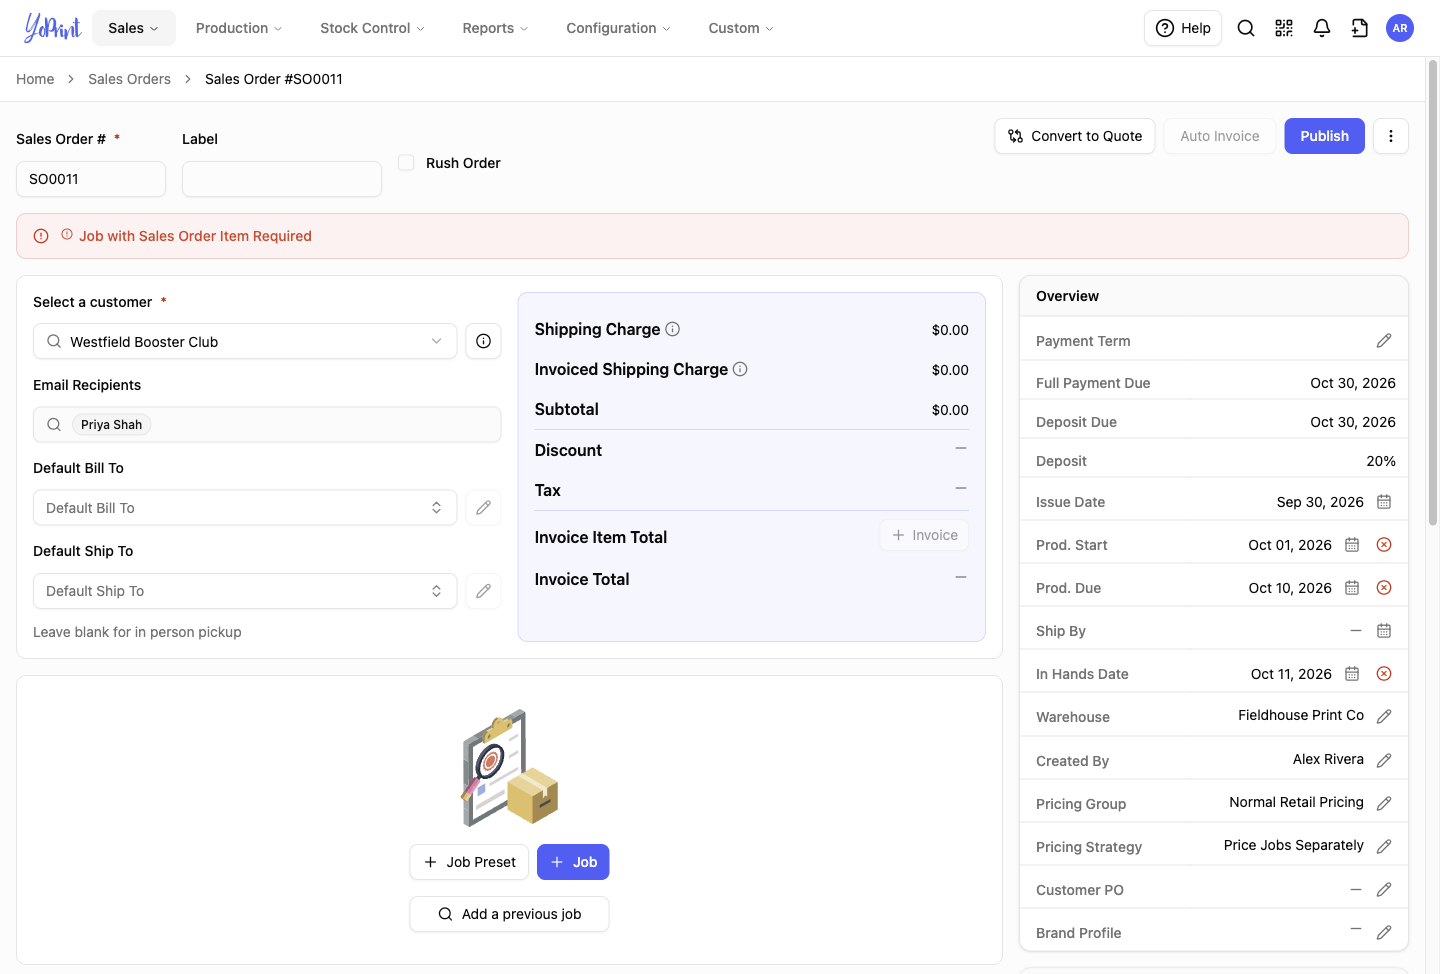Viewport: 1440px width, 974px height.
Task: Open the Default Bill To dropdown
Action: pos(245,508)
